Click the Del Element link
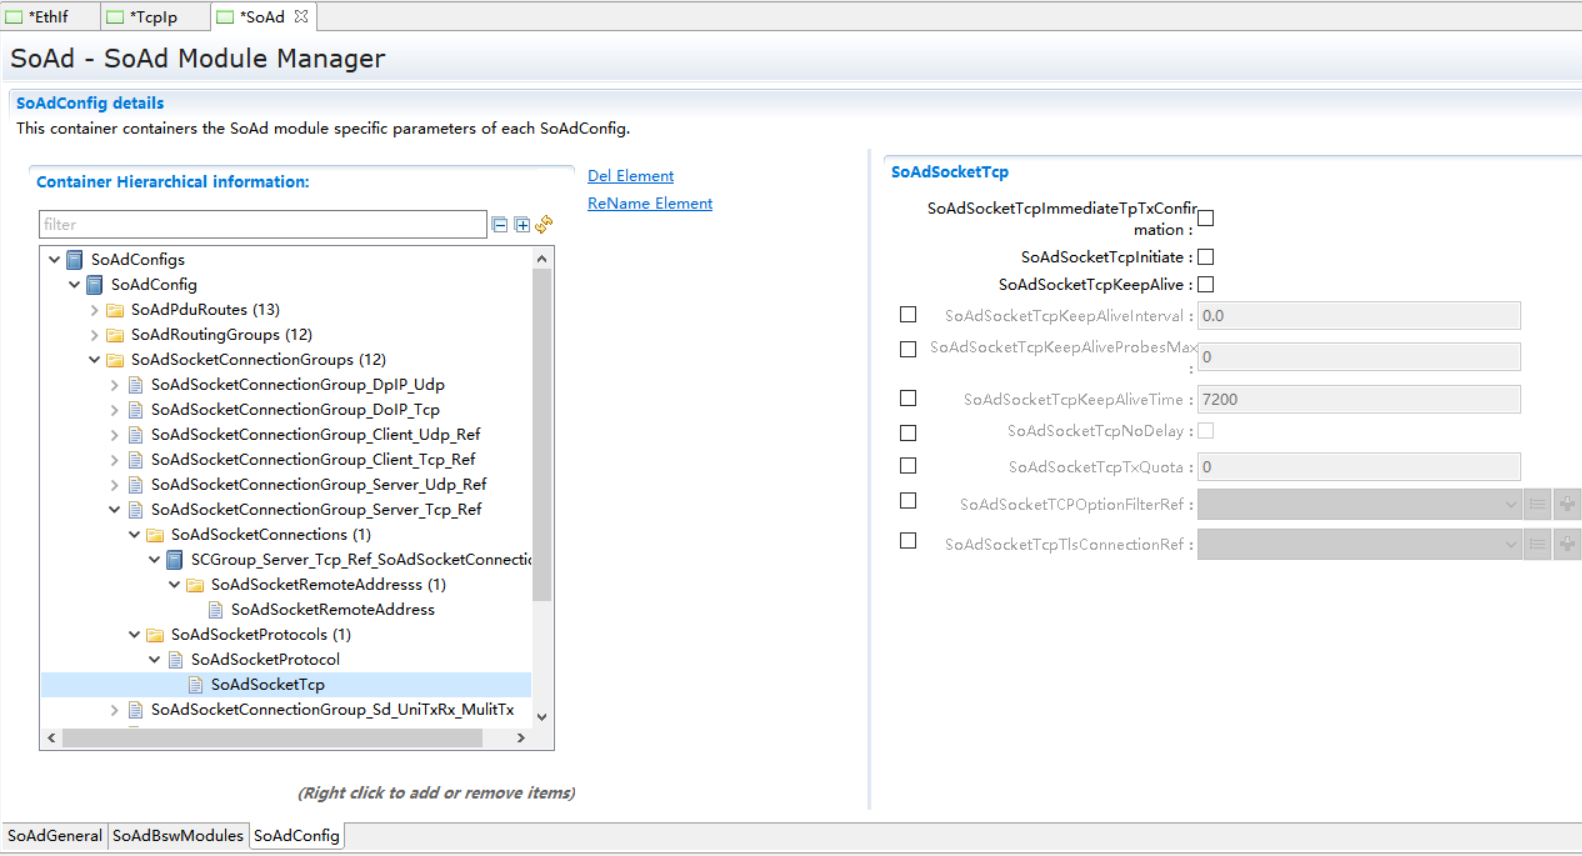 tap(630, 176)
